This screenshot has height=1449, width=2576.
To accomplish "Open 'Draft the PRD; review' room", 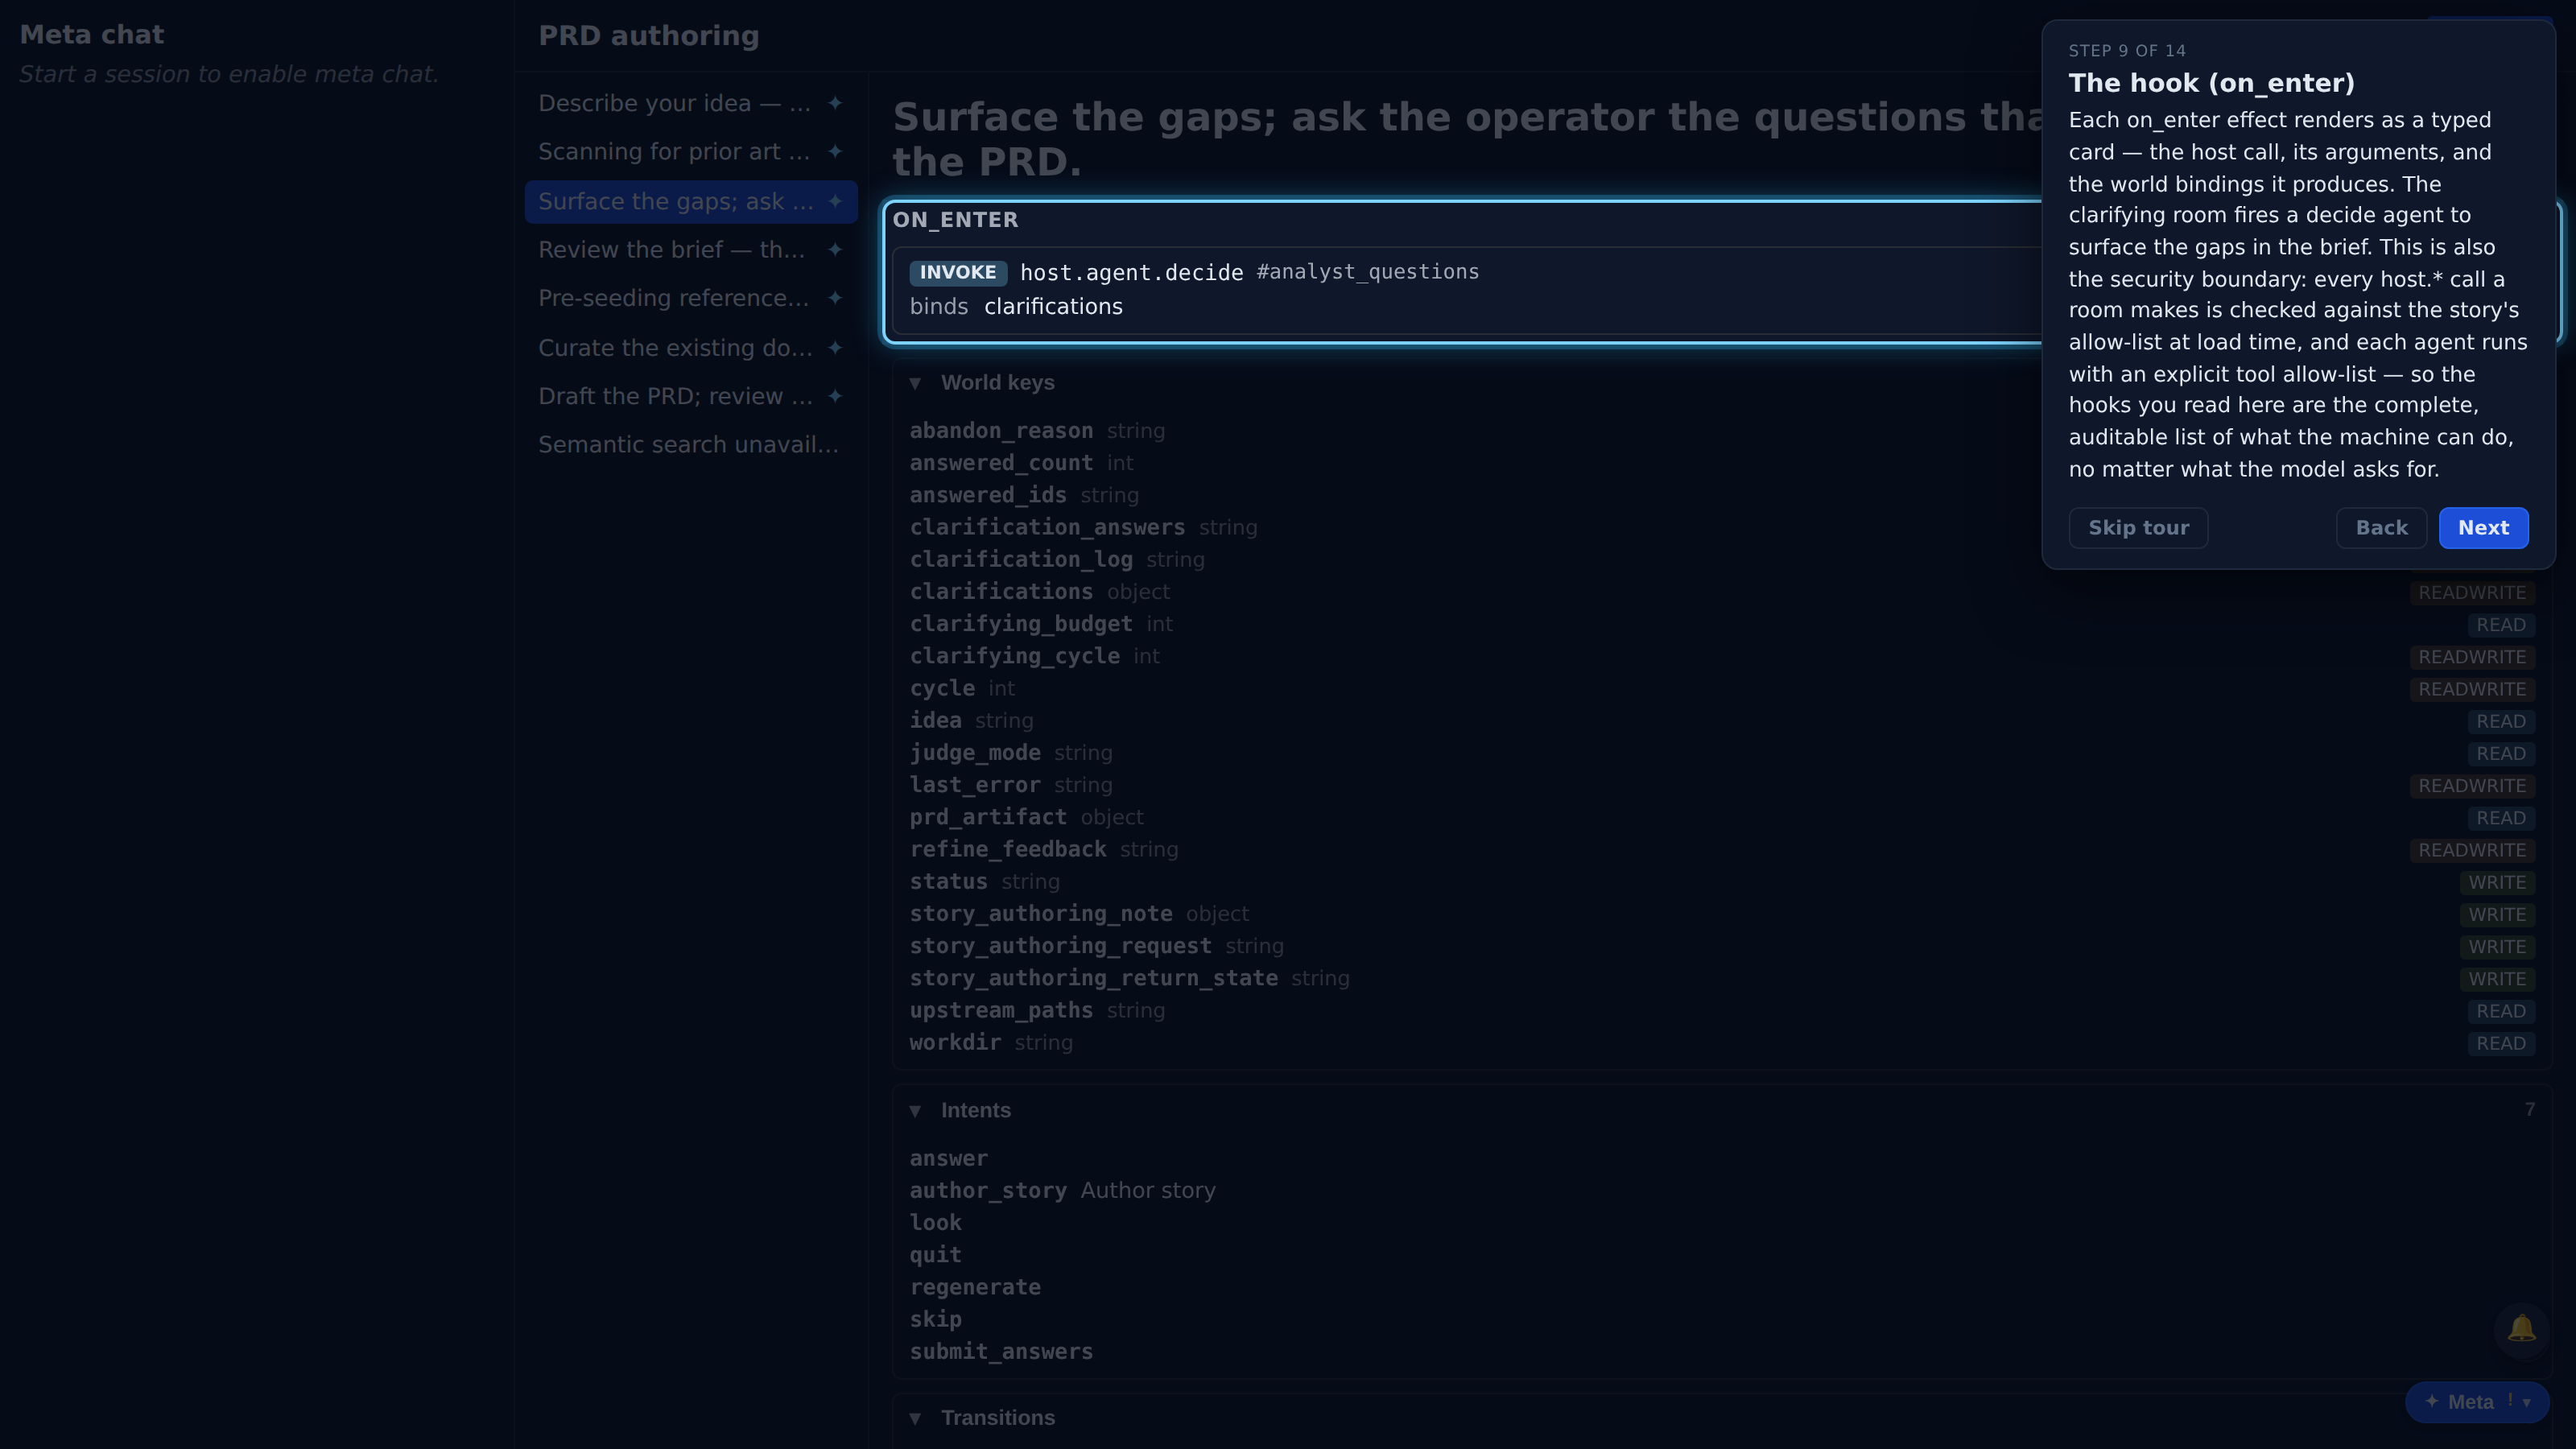I will pos(690,396).
